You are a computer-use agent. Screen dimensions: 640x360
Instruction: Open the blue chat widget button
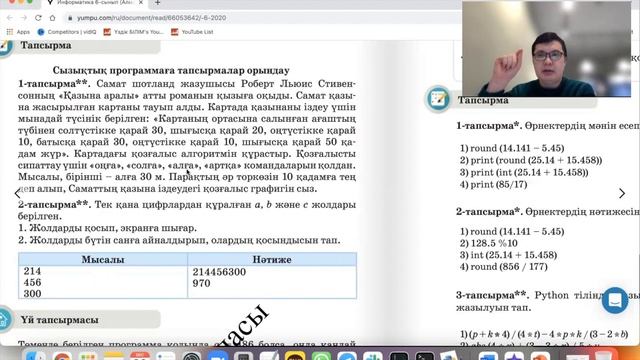coord(615,300)
